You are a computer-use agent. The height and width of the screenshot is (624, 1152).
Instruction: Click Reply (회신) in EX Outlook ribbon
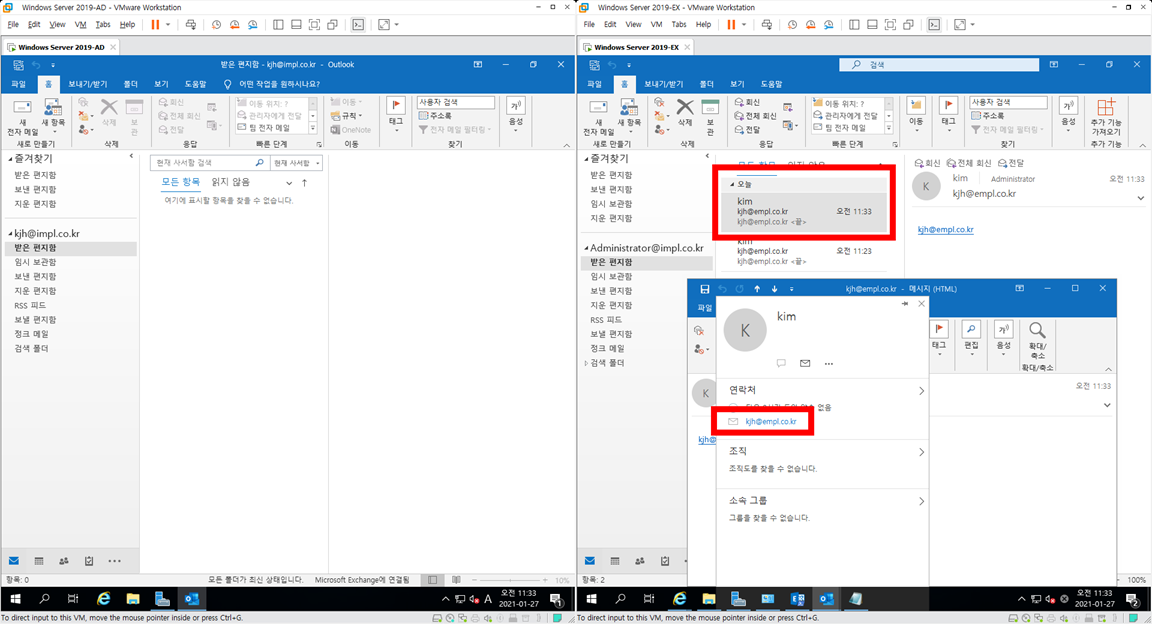(747, 102)
